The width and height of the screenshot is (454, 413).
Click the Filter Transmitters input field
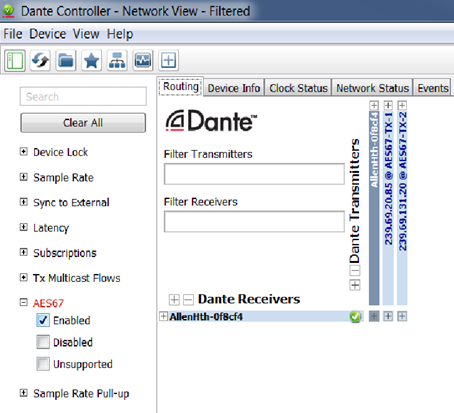pos(254,174)
